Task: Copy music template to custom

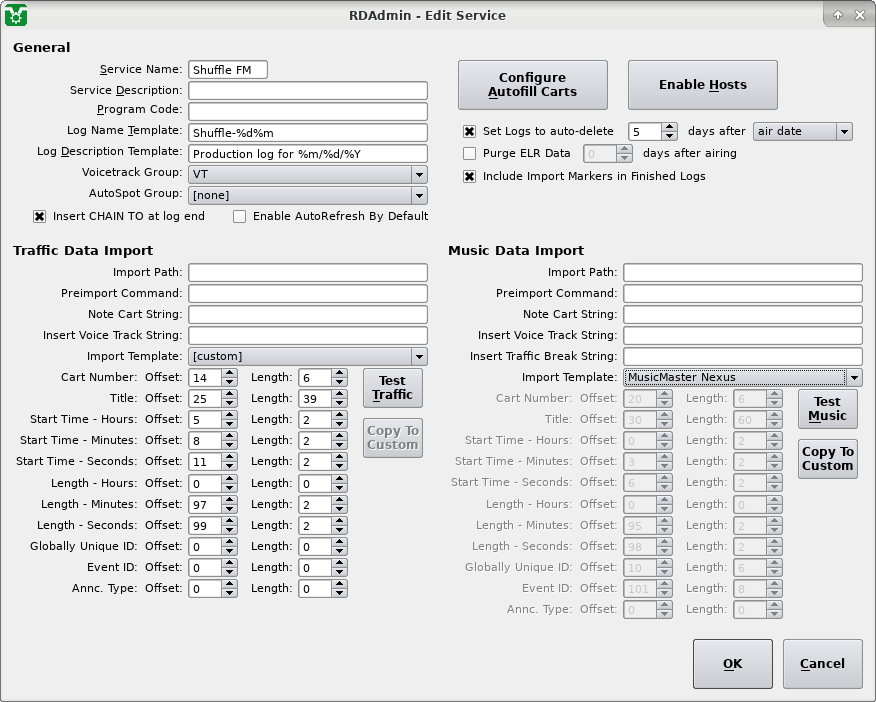Action: click(827, 459)
